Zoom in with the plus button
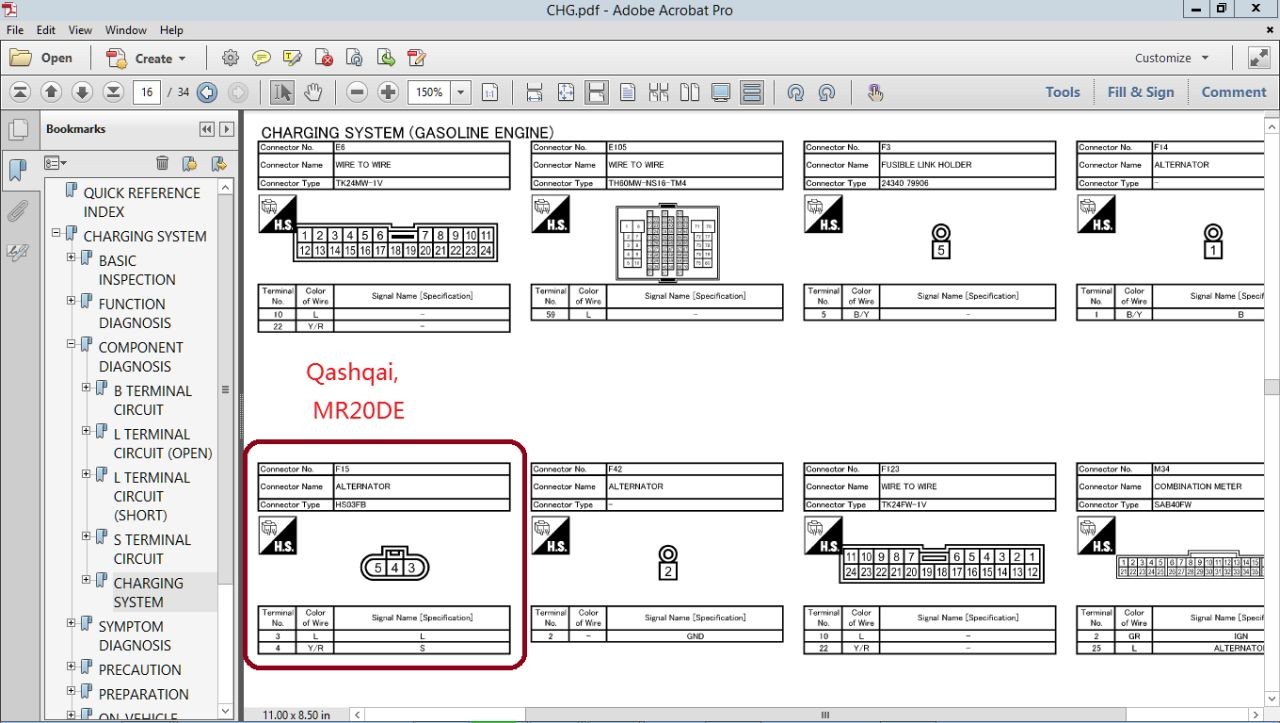This screenshot has height=723, width=1280. (x=388, y=92)
